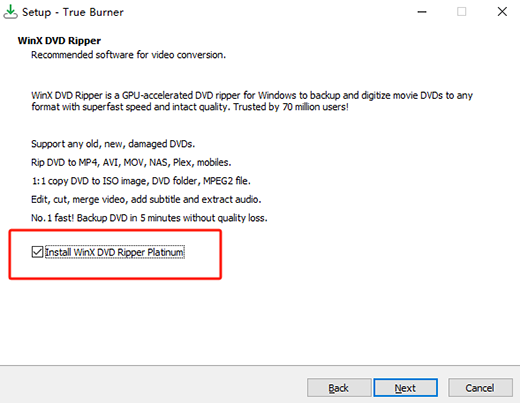
Task: Click the Setup - True Burner title text
Action: click(73, 12)
